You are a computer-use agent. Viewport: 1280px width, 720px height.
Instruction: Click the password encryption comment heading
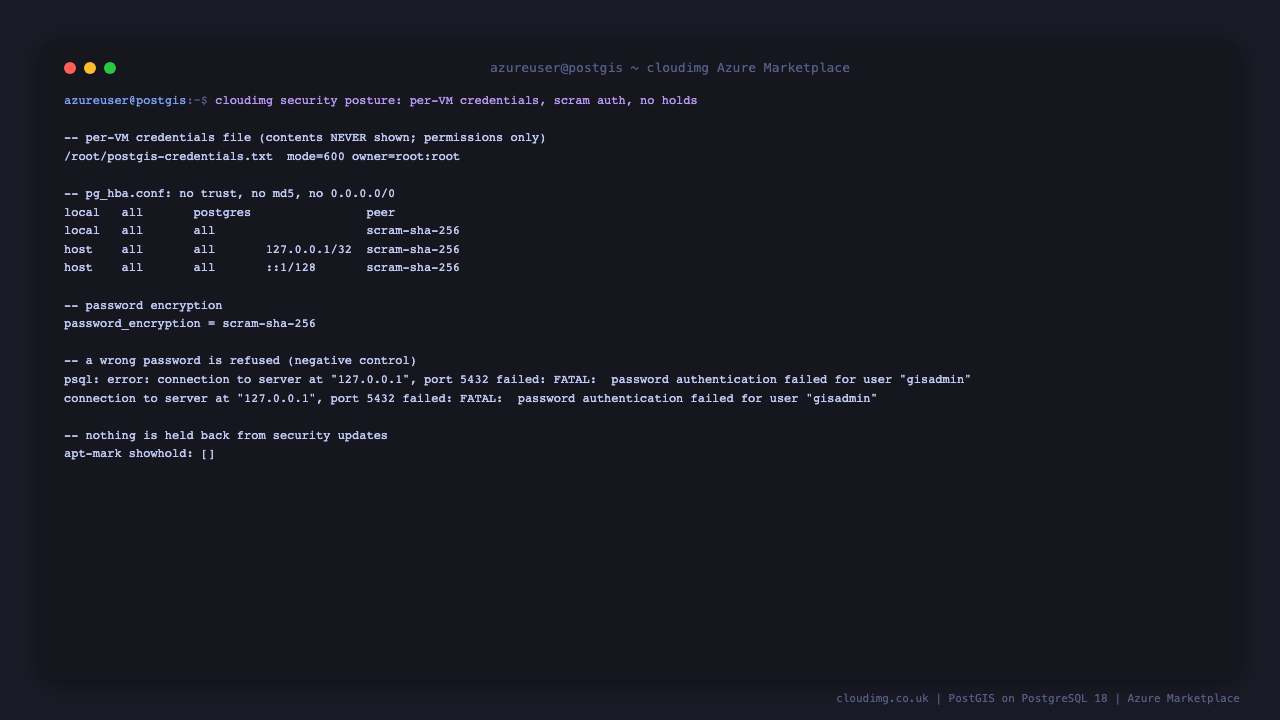(x=143, y=306)
